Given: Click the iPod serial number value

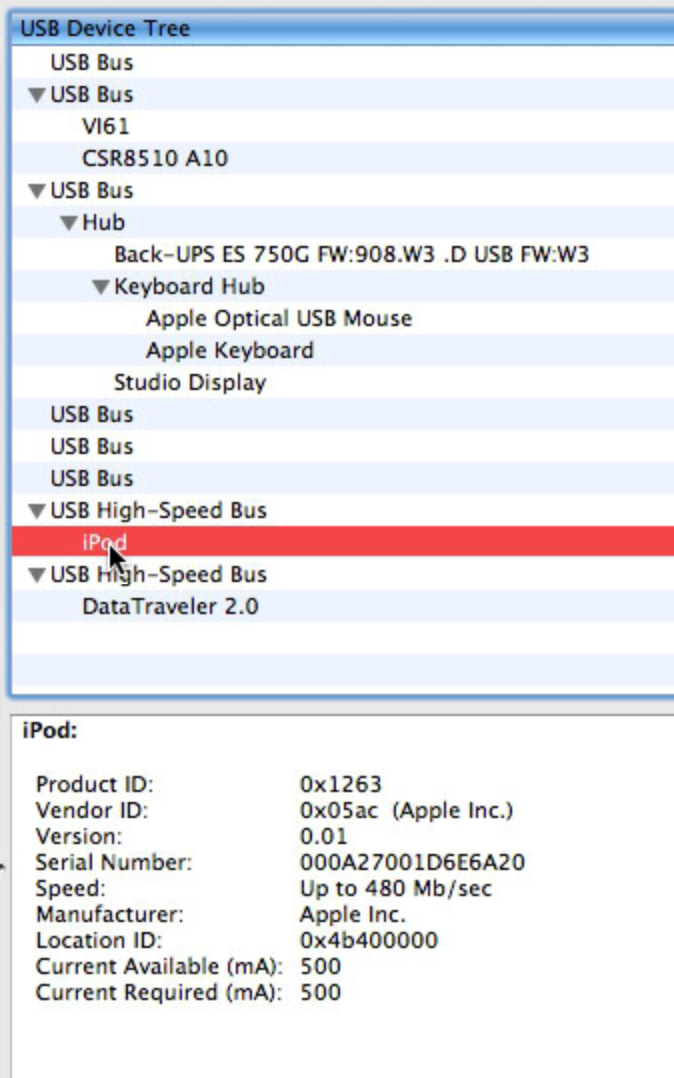Looking at the screenshot, I should coord(412,862).
